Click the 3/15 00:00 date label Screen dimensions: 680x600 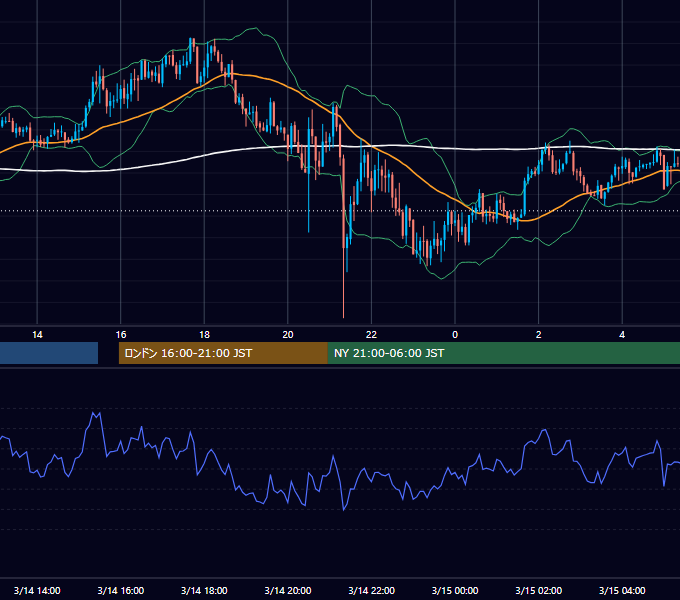click(x=455, y=590)
